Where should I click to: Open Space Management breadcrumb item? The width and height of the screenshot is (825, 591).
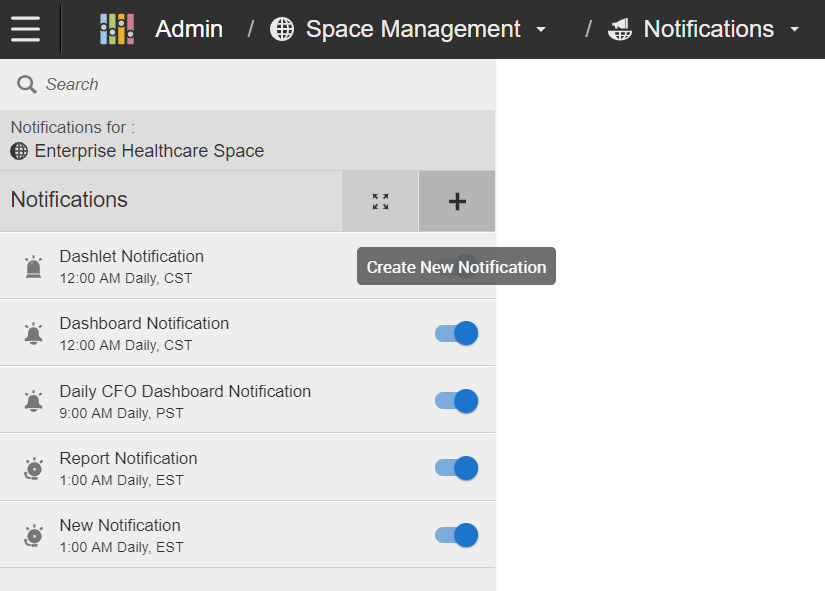click(x=413, y=29)
